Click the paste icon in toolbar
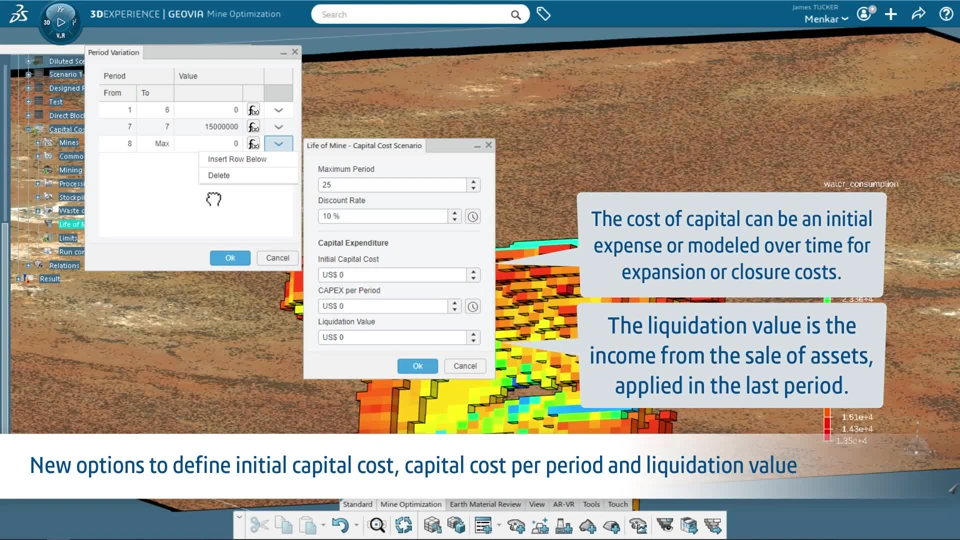 307,525
